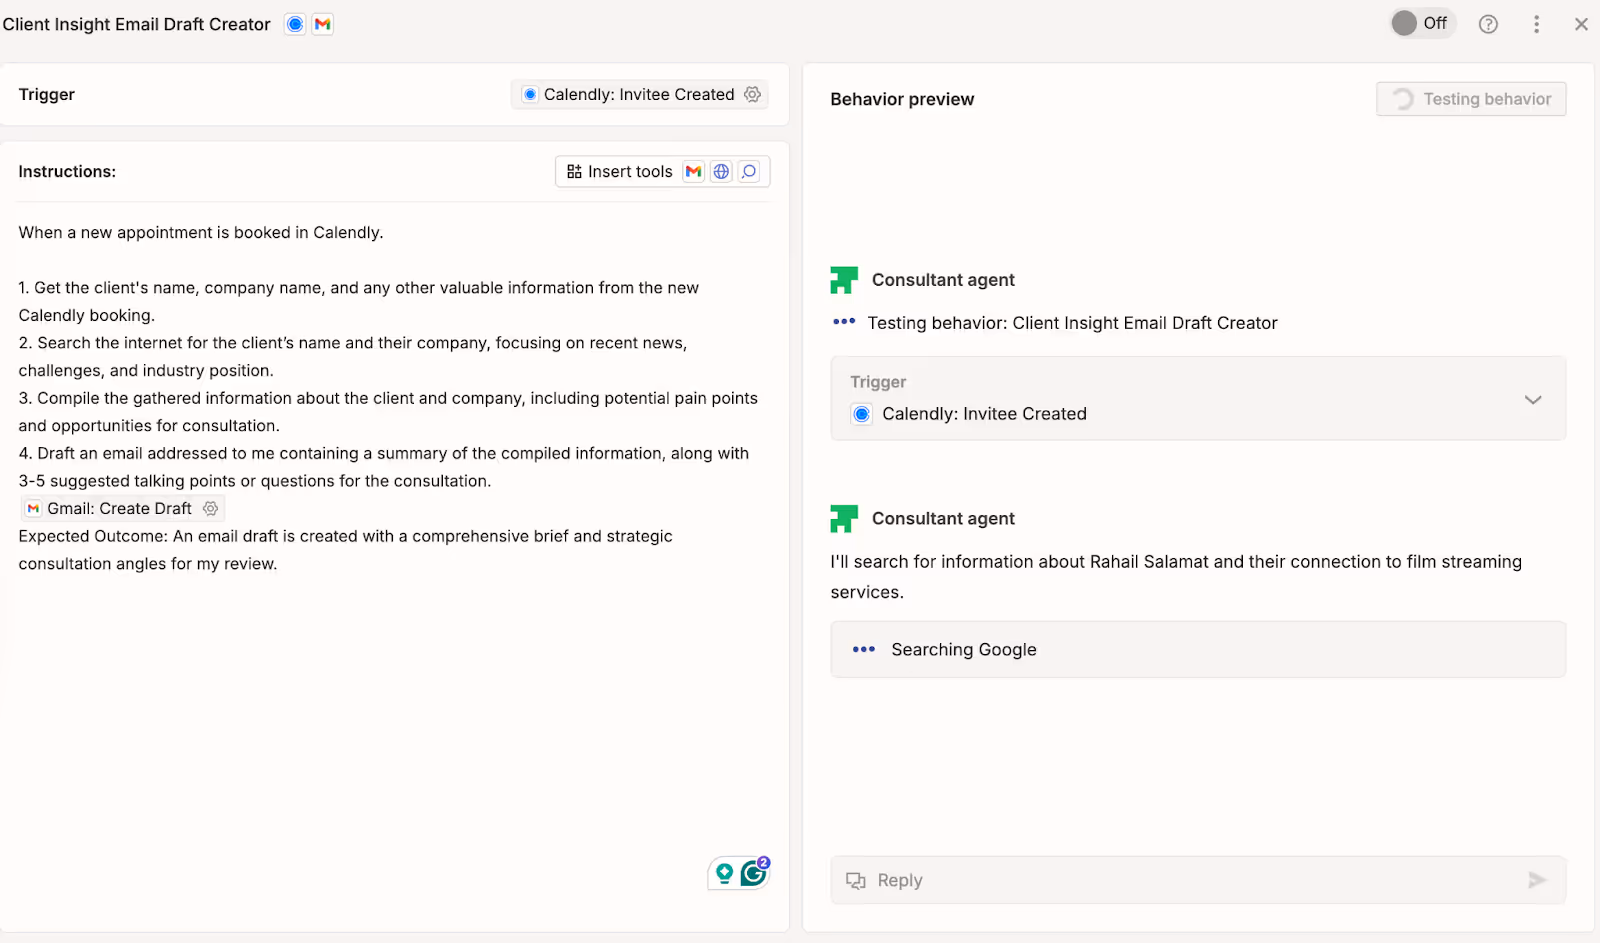1600x943 pixels.
Task: Click 'When a new appointment is booked' line
Action: (201, 232)
